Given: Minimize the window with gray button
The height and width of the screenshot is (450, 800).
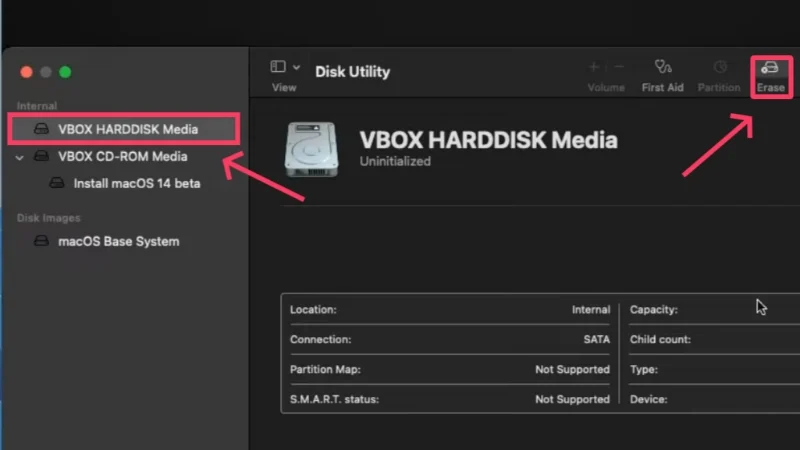Looking at the screenshot, I should point(46,72).
